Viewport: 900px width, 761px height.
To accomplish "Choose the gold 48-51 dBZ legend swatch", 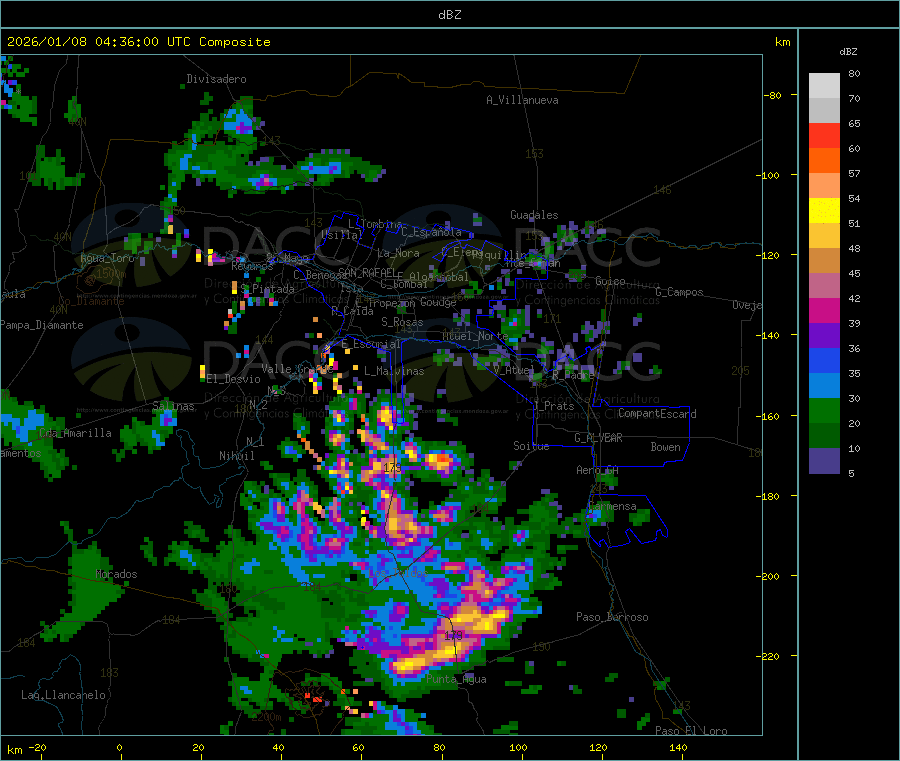I will [824, 236].
